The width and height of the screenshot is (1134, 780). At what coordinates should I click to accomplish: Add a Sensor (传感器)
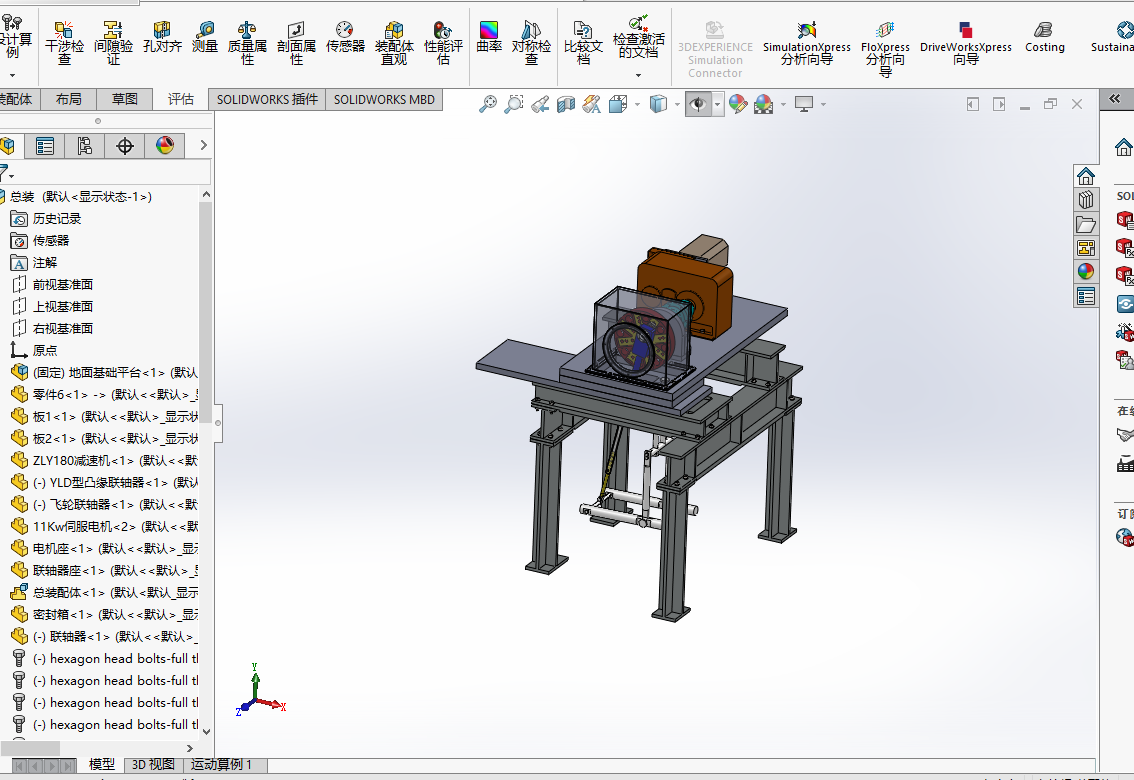[x=345, y=37]
